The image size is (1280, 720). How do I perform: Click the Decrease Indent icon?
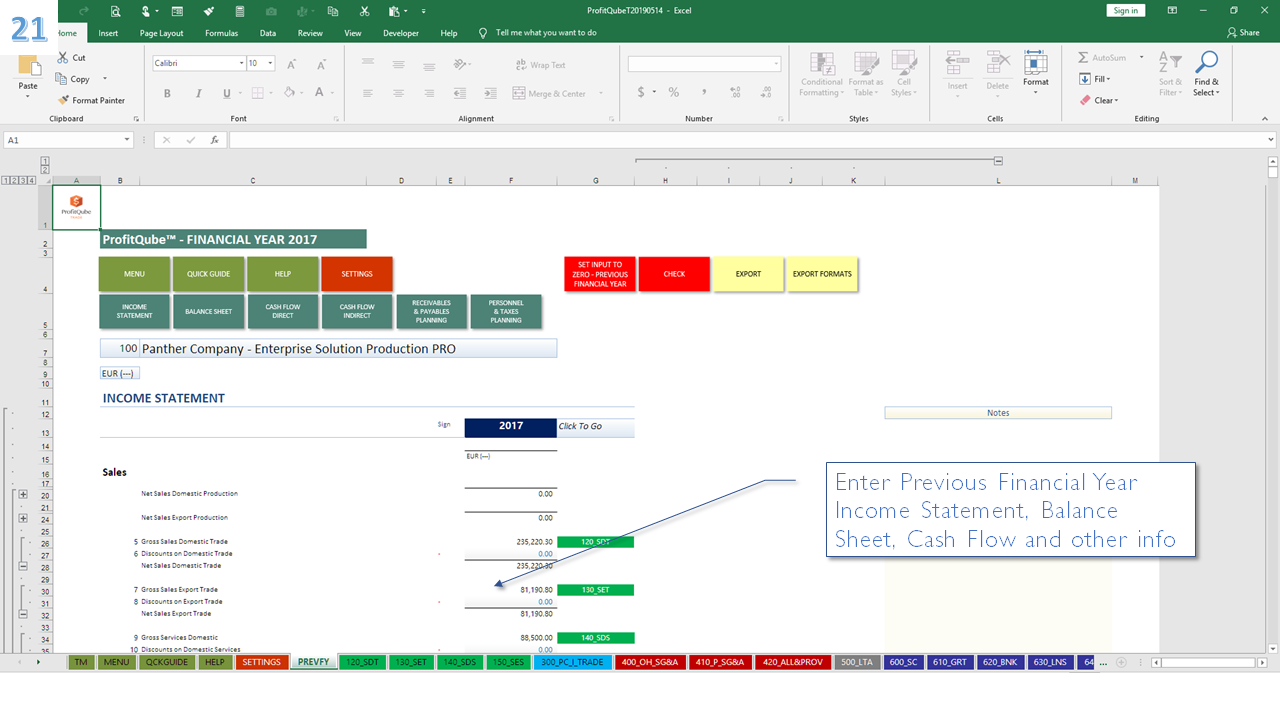tap(459, 93)
